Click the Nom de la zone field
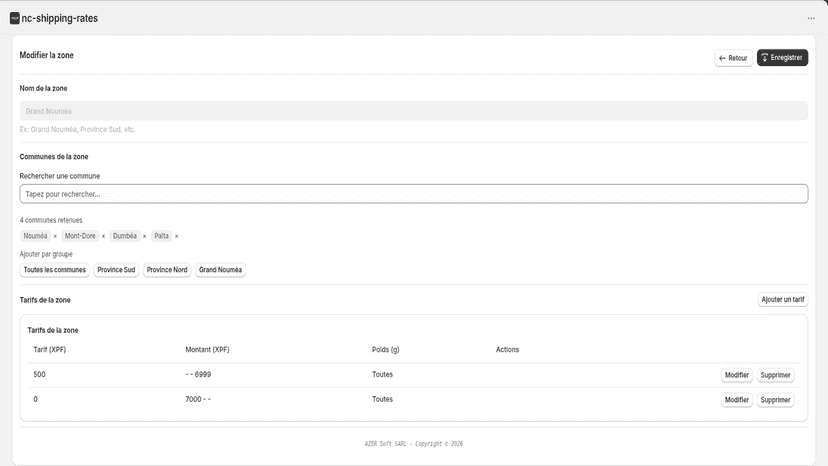Image resolution: width=828 pixels, height=466 pixels. pos(413,111)
